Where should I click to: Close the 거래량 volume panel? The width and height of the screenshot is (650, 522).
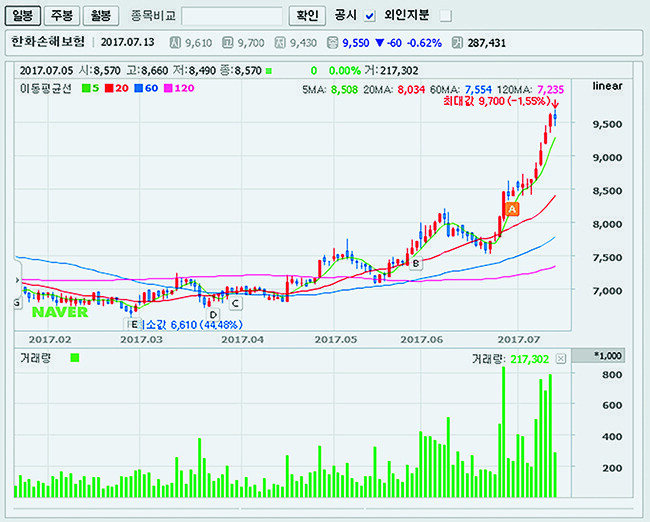click(x=560, y=359)
